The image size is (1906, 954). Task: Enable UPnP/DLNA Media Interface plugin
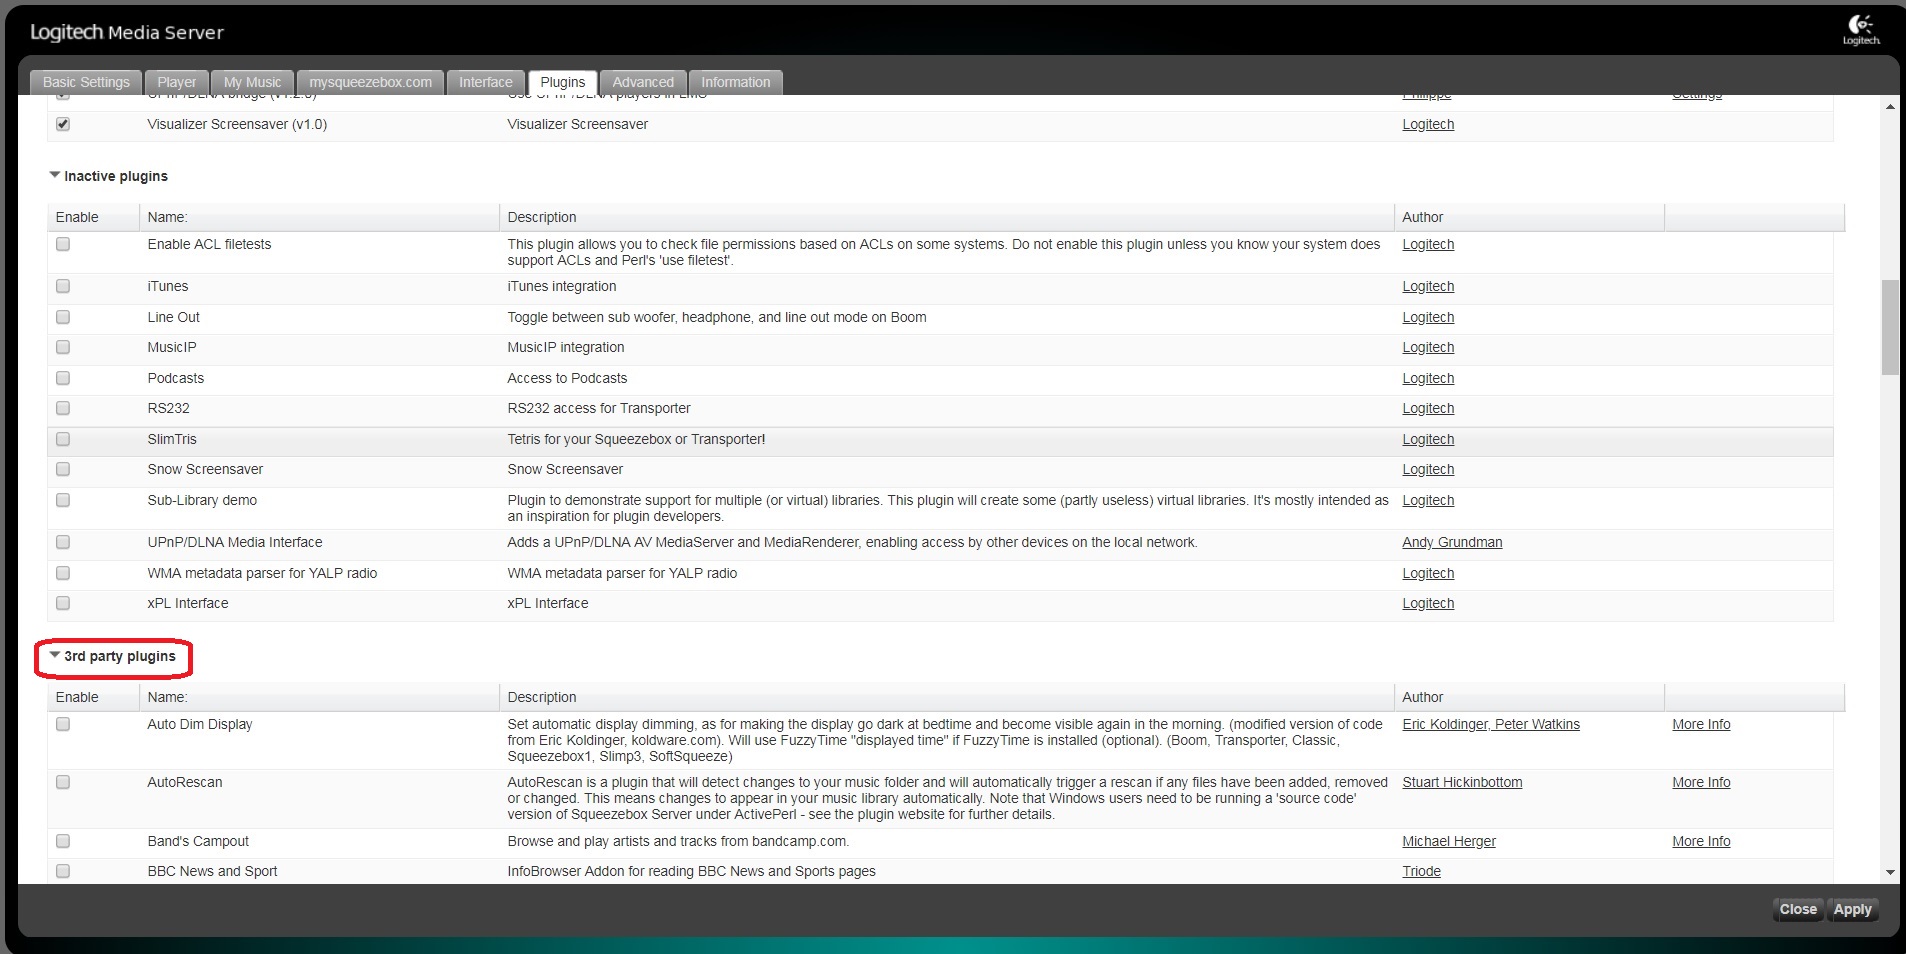[63, 542]
